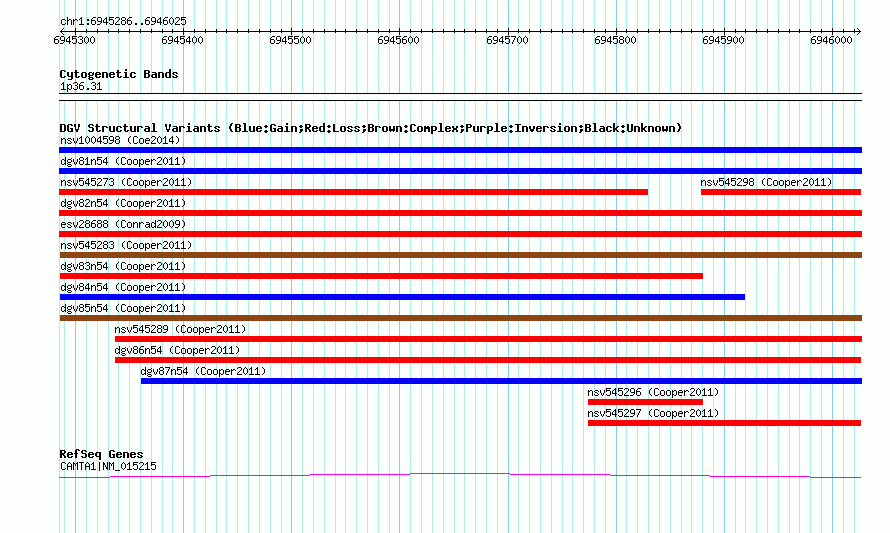Open the nsv545297 (Cooper2011) label

point(653,413)
